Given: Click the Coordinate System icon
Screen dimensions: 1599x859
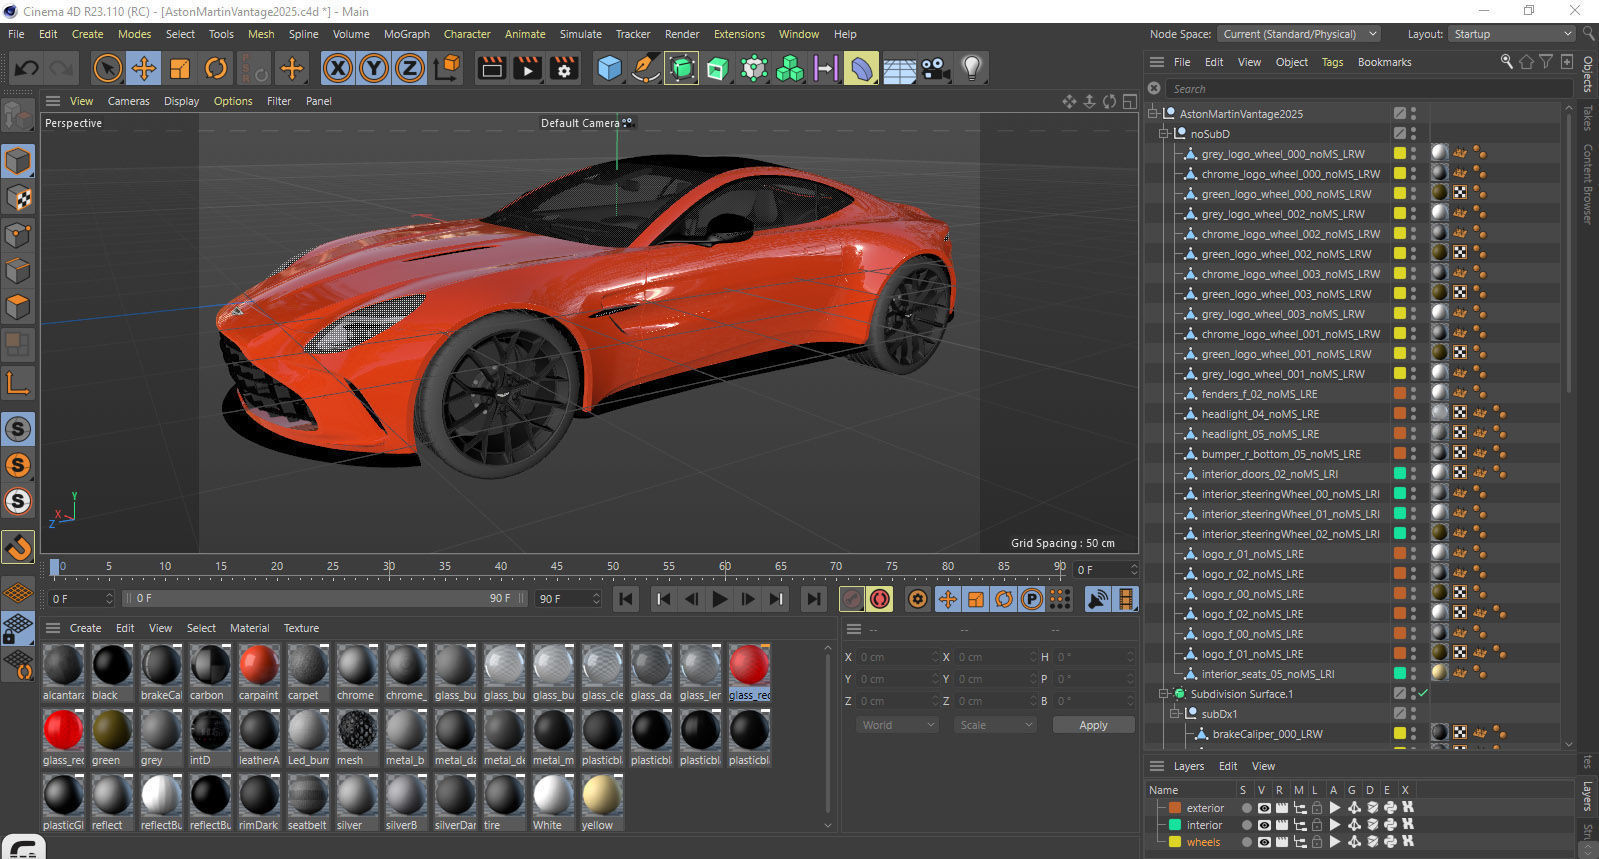Looking at the screenshot, I should point(448,68).
